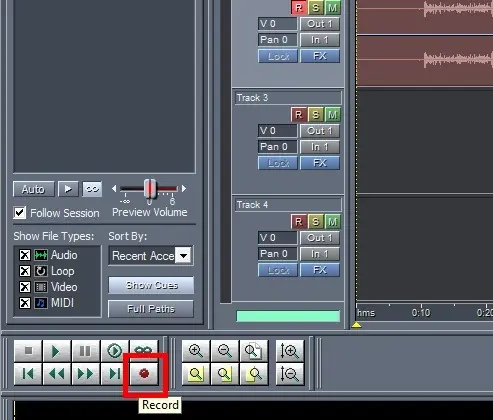Toggle the loop preview button beside Auto
The height and width of the screenshot is (420, 493).
tap(92, 189)
